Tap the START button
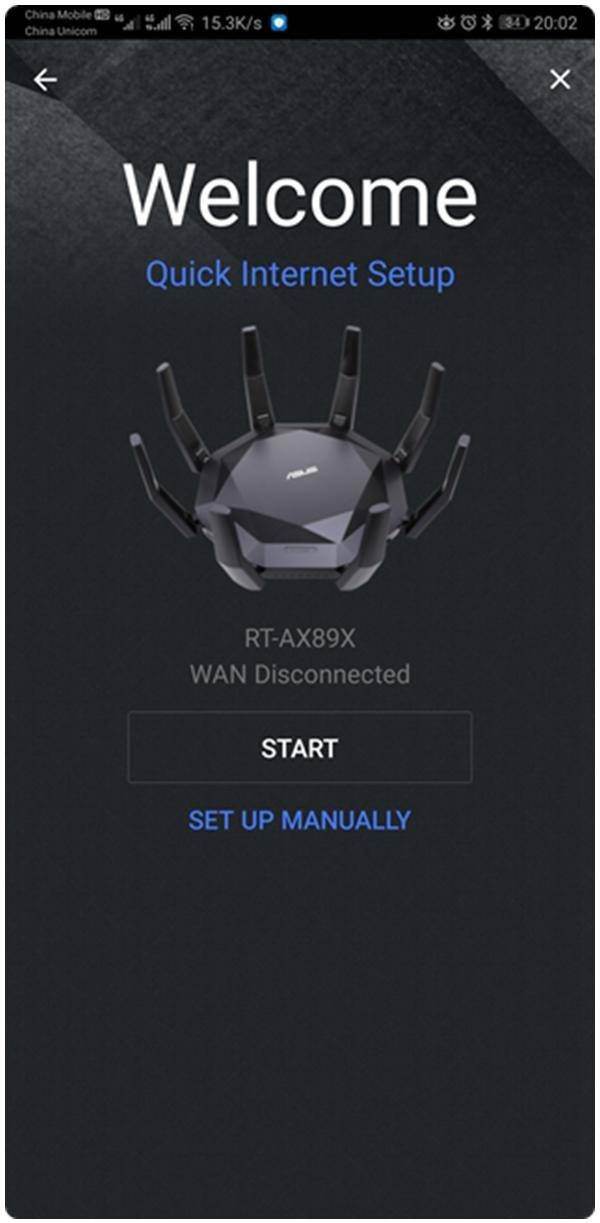Viewport: 600px width, 1223px height. tap(300, 747)
